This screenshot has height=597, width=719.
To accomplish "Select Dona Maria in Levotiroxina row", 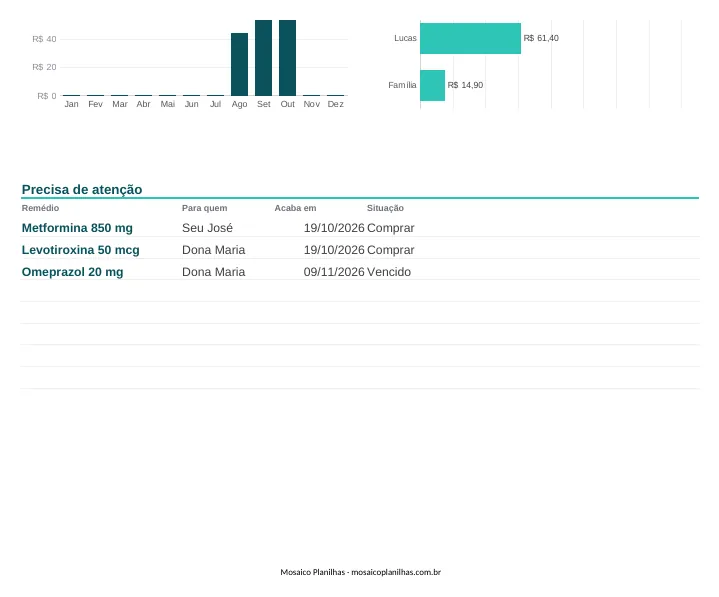I will click(x=214, y=250).
